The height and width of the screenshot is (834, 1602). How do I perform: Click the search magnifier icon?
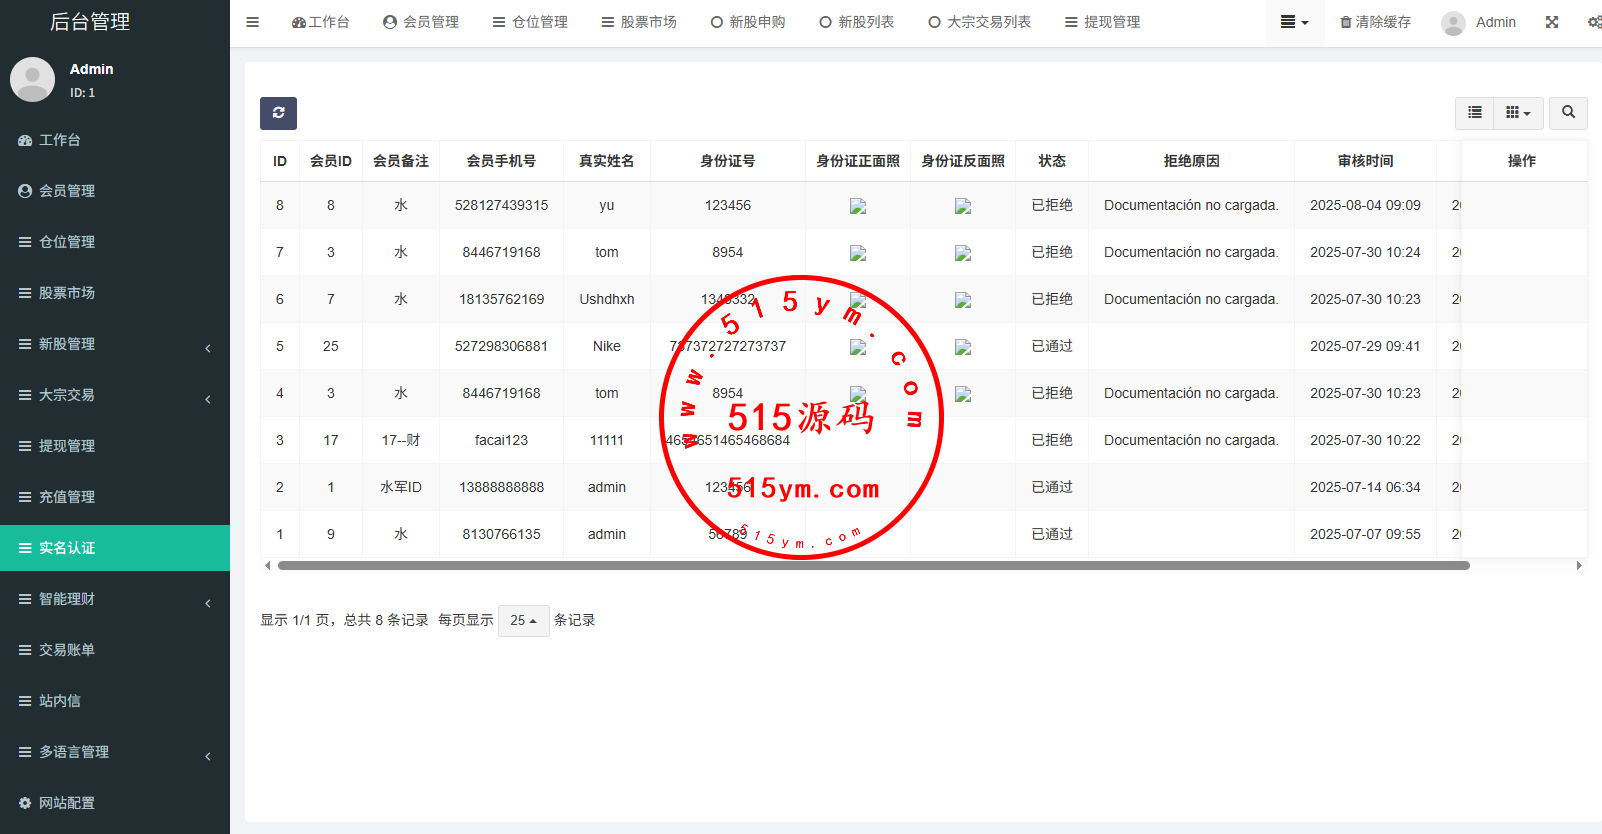pos(1568,113)
